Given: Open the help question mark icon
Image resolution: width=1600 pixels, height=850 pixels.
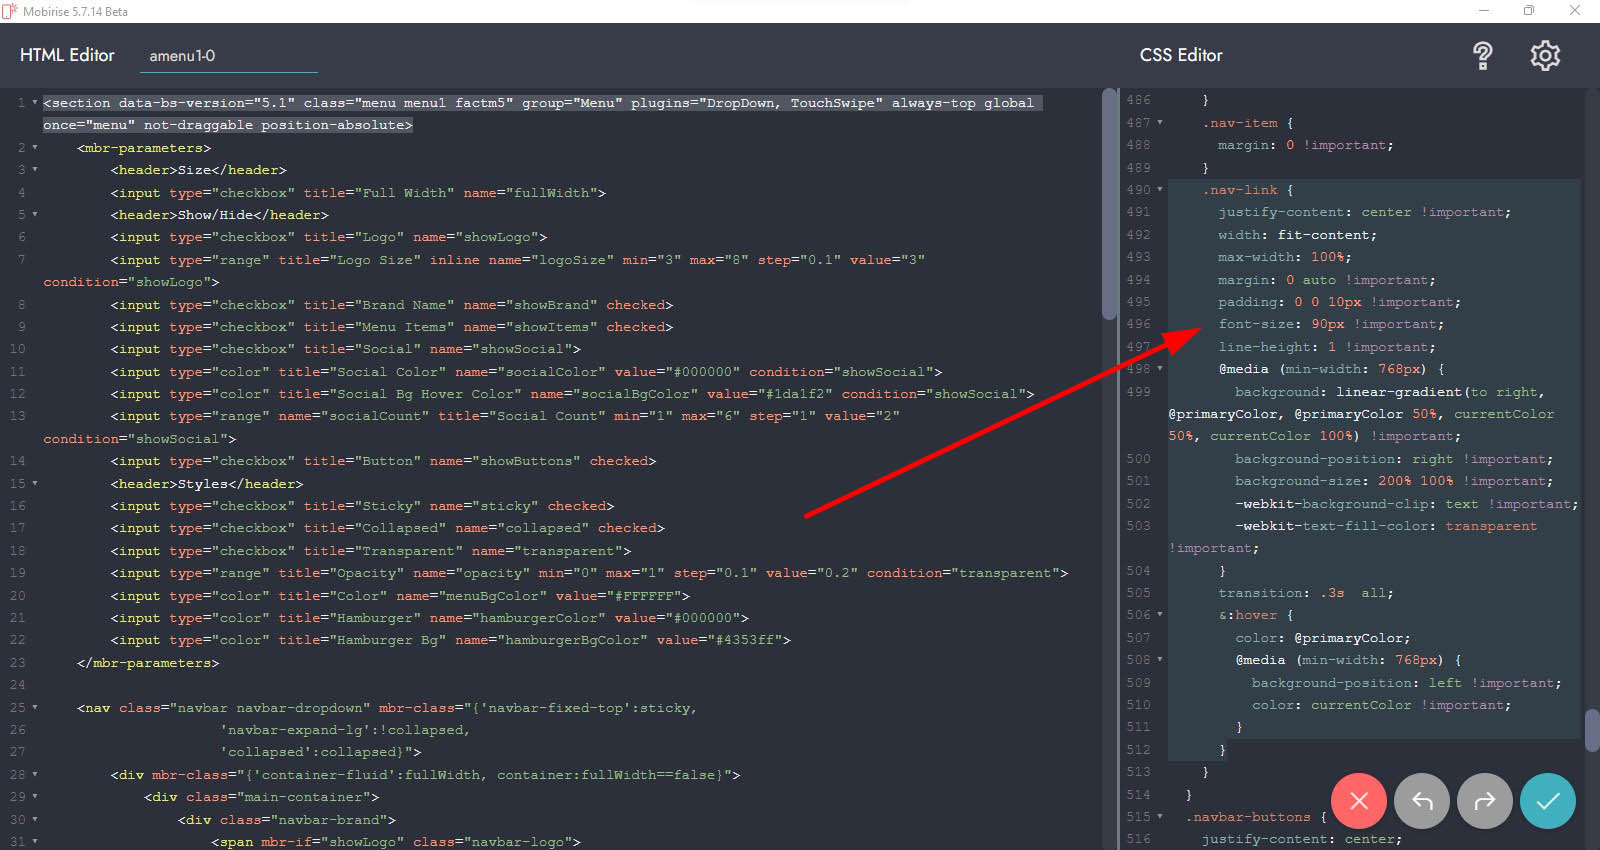Looking at the screenshot, I should tap(1482, 56).
